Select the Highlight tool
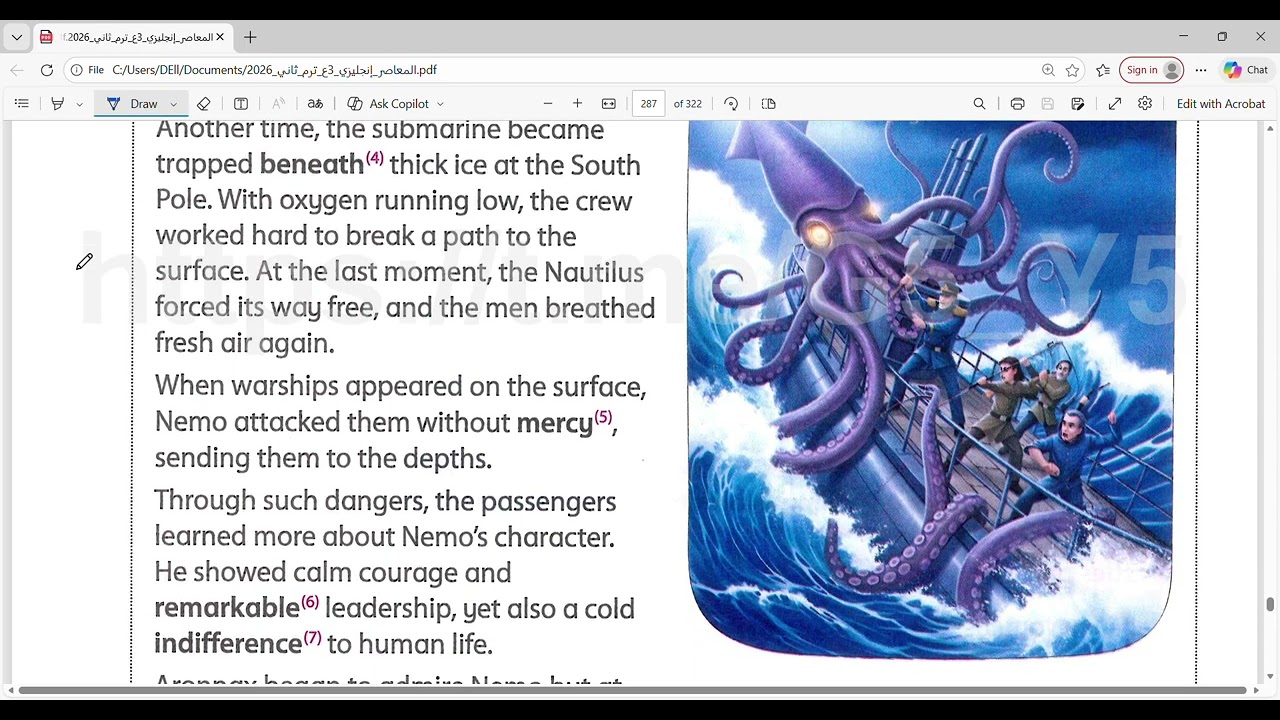The height and width of the screenshot is (720, 1280). point(58,104)
